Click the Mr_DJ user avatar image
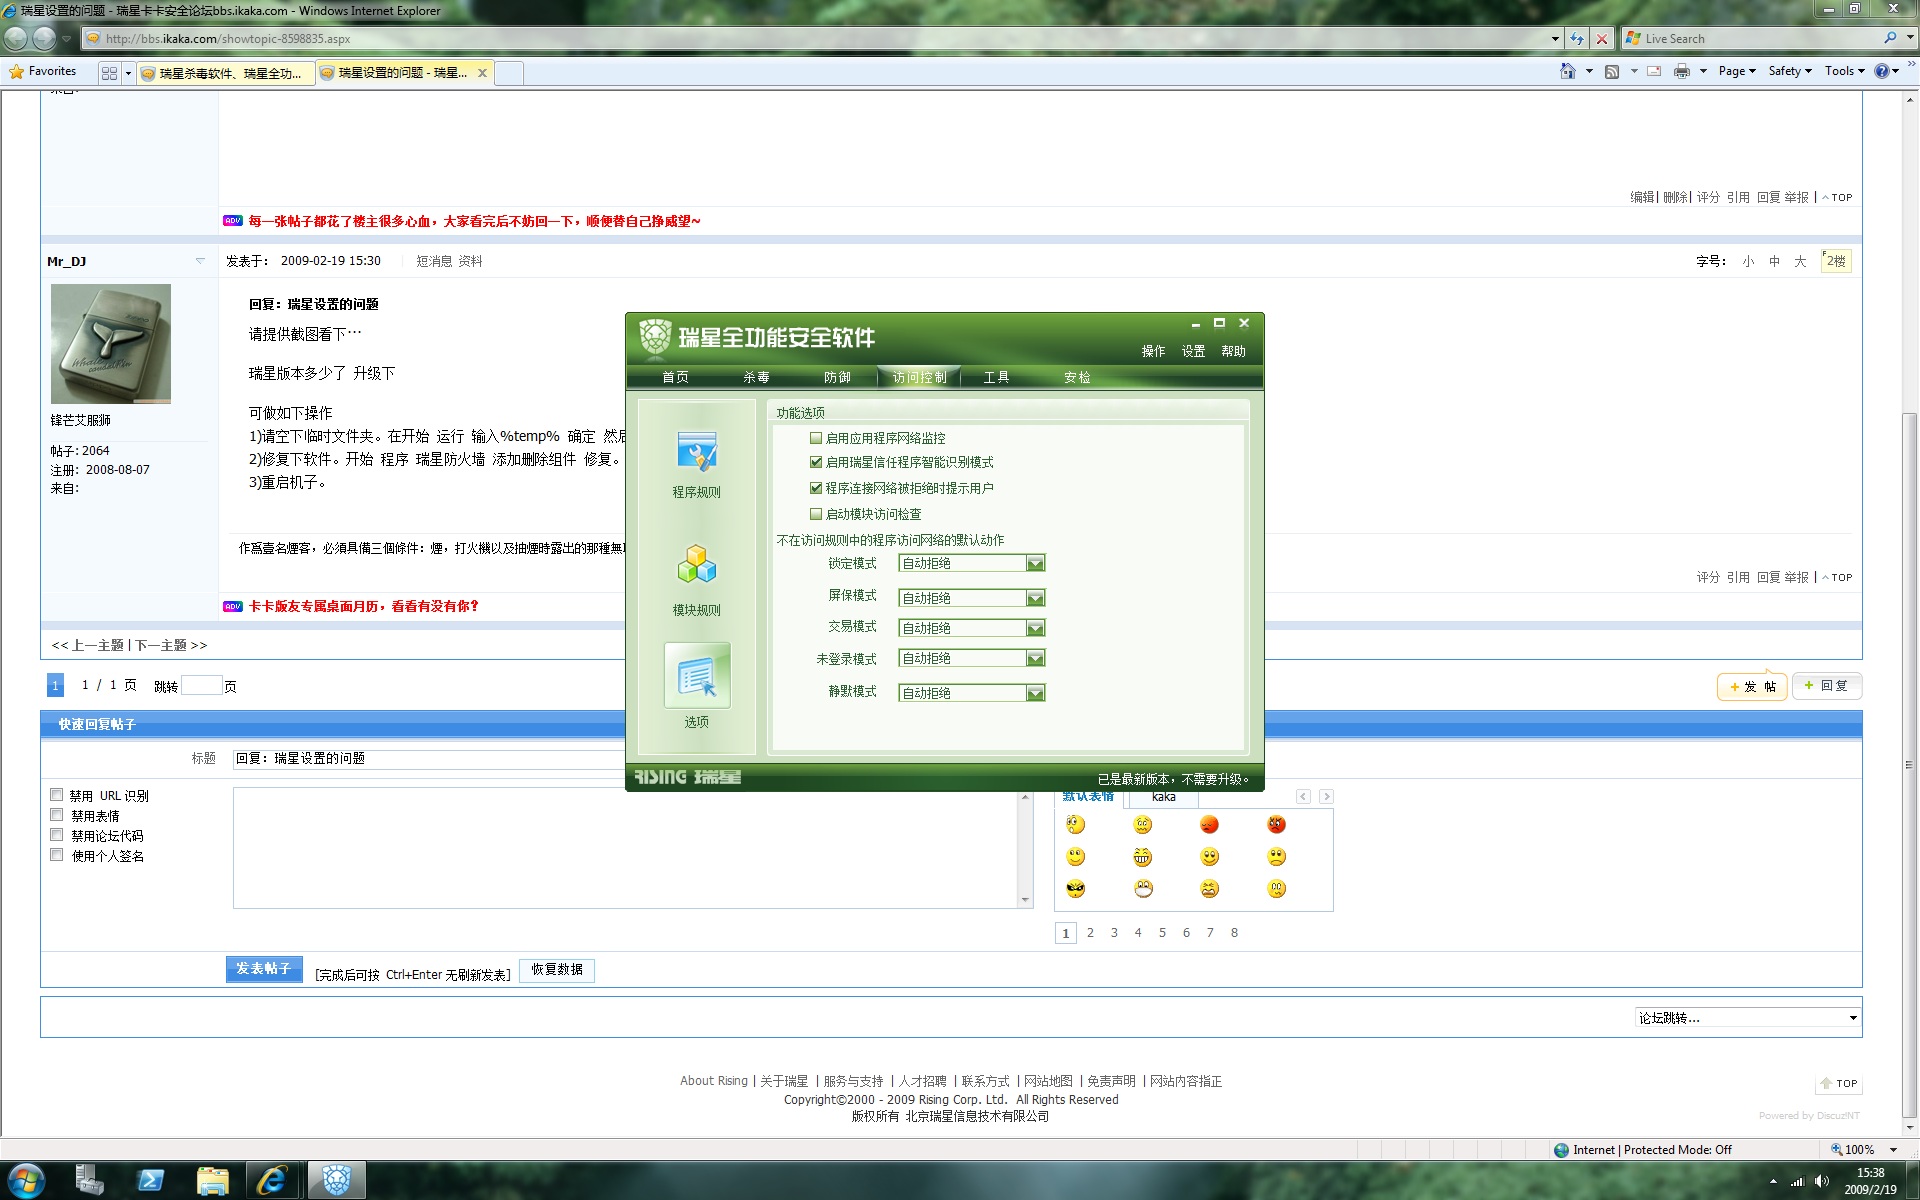Image resolution: width=1920 pixels, height=1200 pixels. click(x=110, y=344)
